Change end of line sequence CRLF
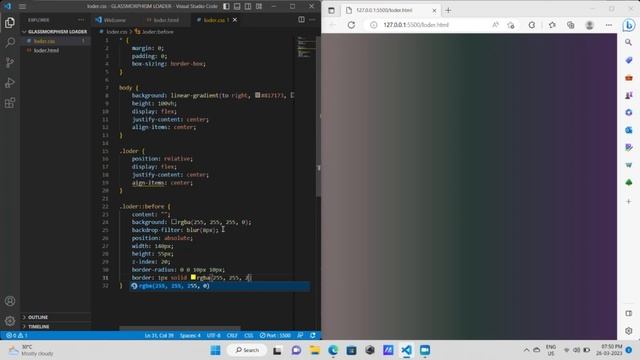The image size is (640, 360). (x=232, y=336)
